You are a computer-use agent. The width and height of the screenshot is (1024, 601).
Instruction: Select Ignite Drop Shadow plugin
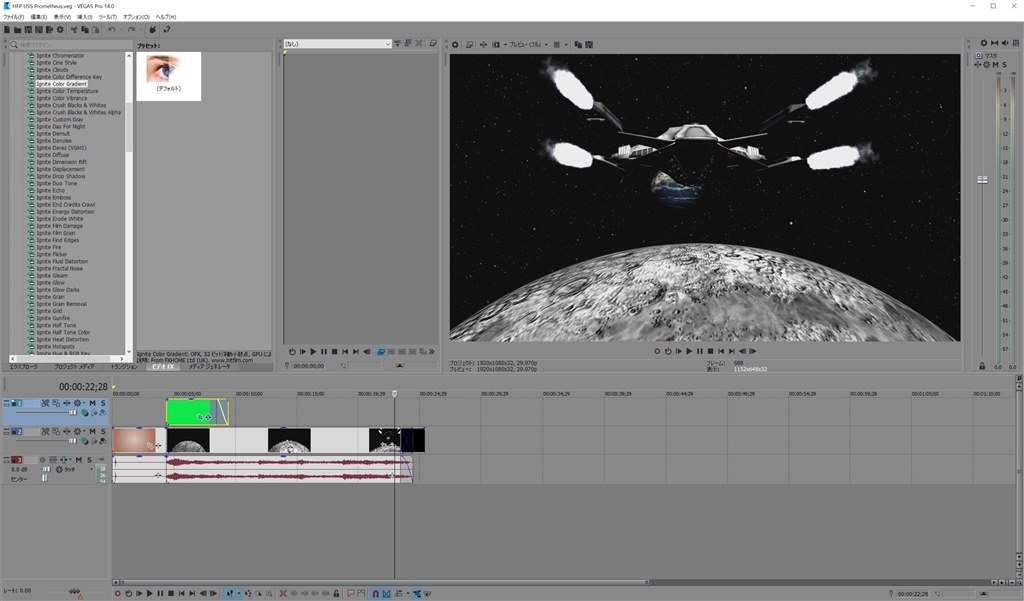pyautogui.click(x=61, y=176)
